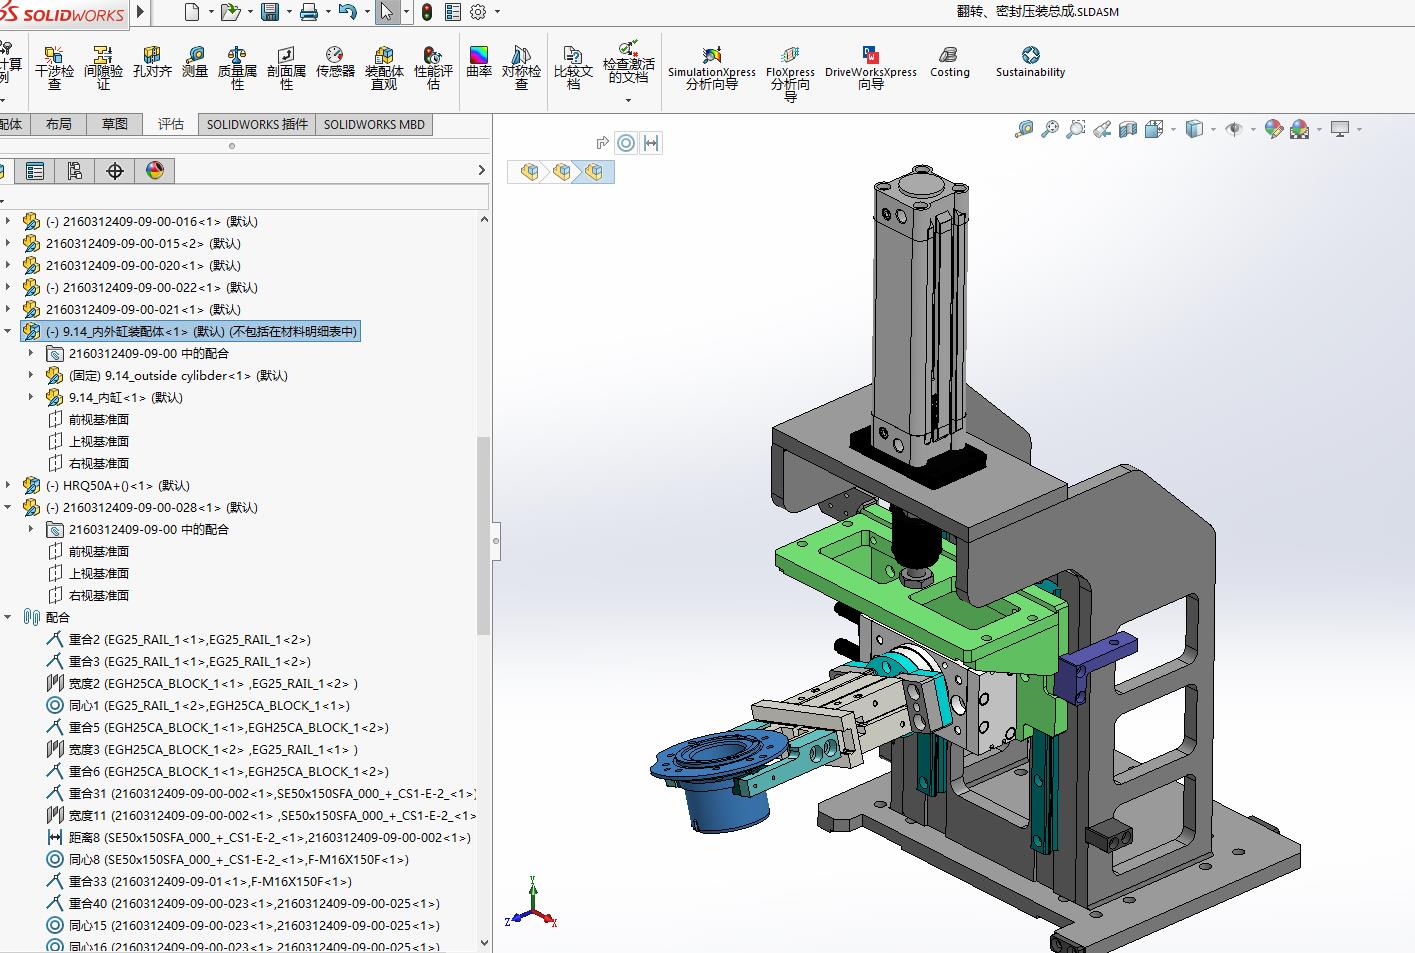Select 同心1 concentric mate
1415x953 pixels.
tap(198, 705)
